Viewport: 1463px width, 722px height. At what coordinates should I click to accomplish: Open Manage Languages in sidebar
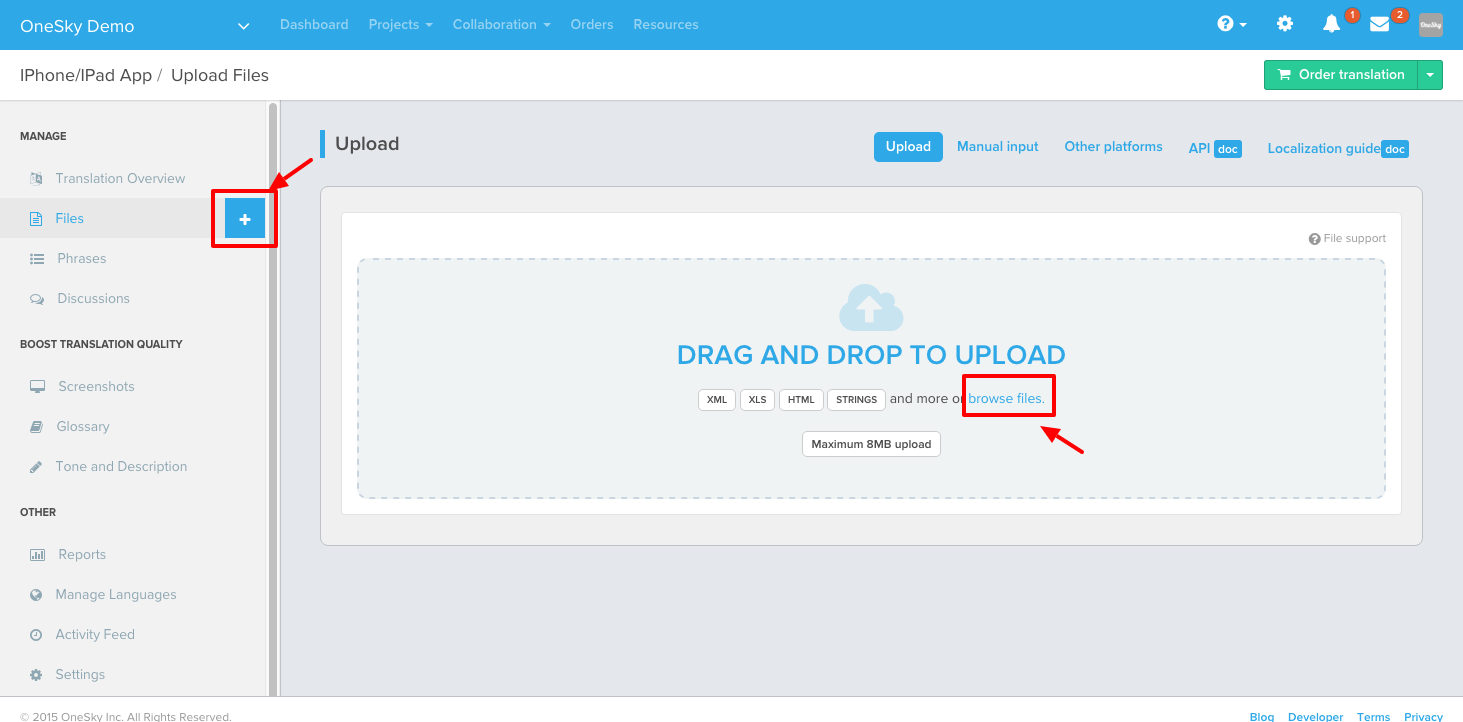click(116, 594)
